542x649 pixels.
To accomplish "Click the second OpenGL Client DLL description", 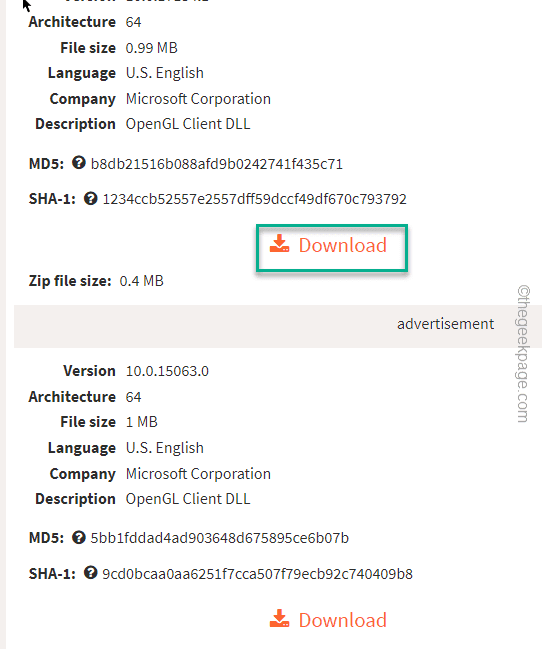I will [x=188, y=499].
